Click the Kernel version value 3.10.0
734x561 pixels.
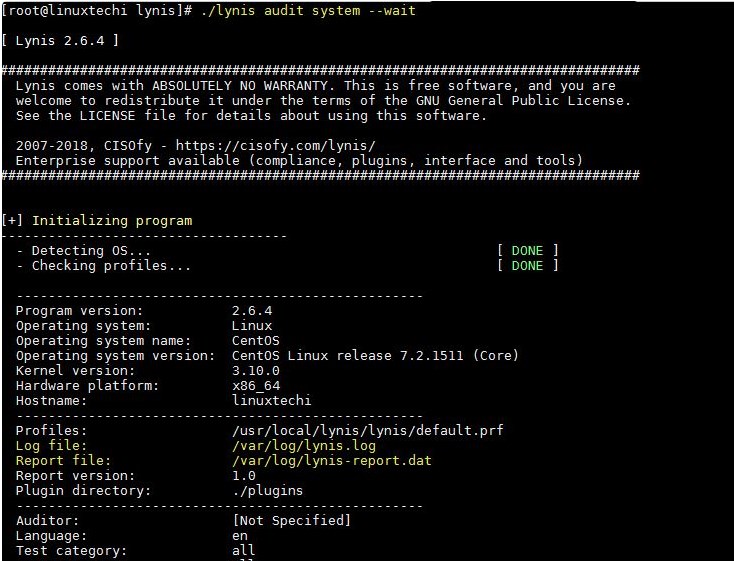click(x=255, y=370)
